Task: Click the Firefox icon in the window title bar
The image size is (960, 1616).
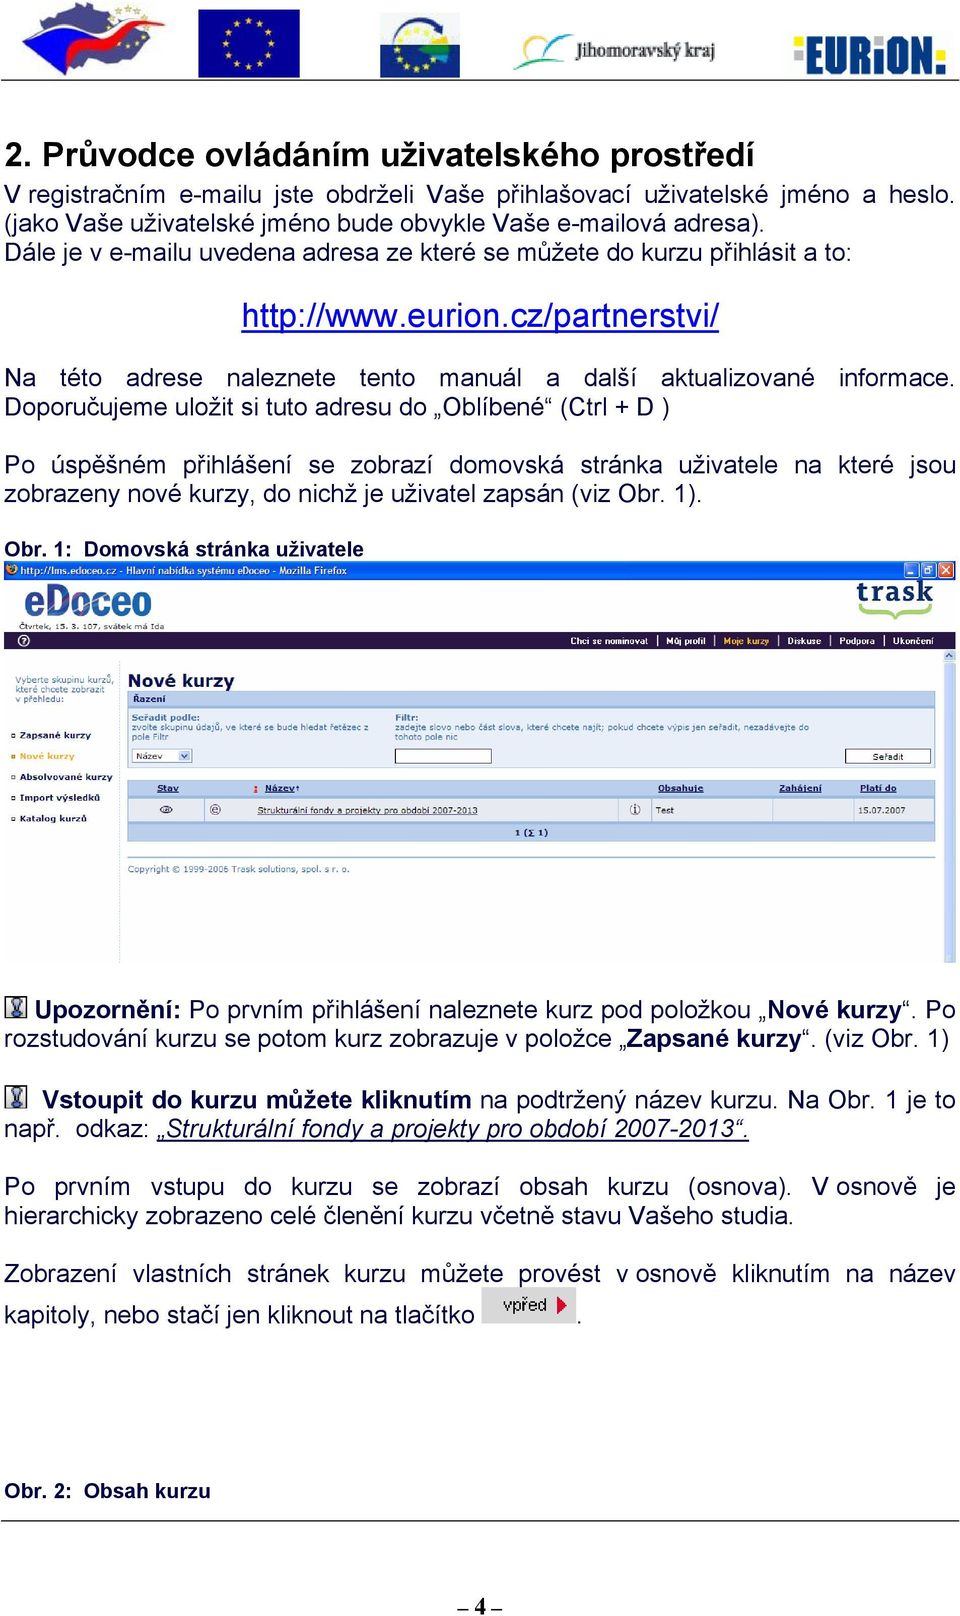Action: pos(12,570)
